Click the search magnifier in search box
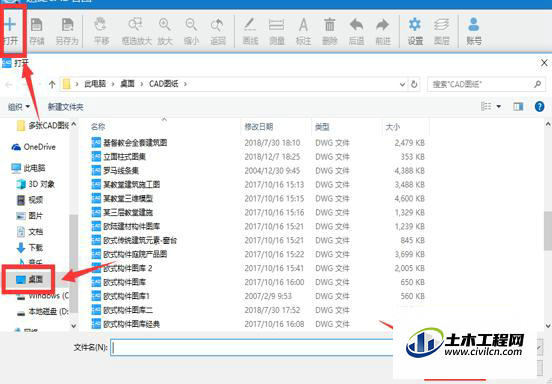 (537, 84)
